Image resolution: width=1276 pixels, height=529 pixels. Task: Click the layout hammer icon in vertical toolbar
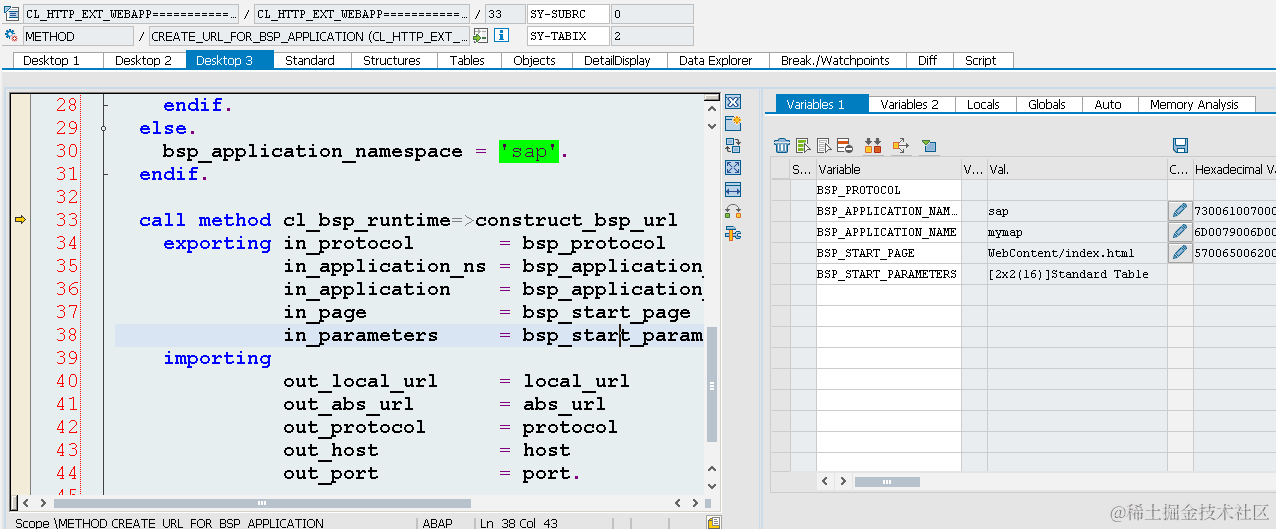click(732, 233)
